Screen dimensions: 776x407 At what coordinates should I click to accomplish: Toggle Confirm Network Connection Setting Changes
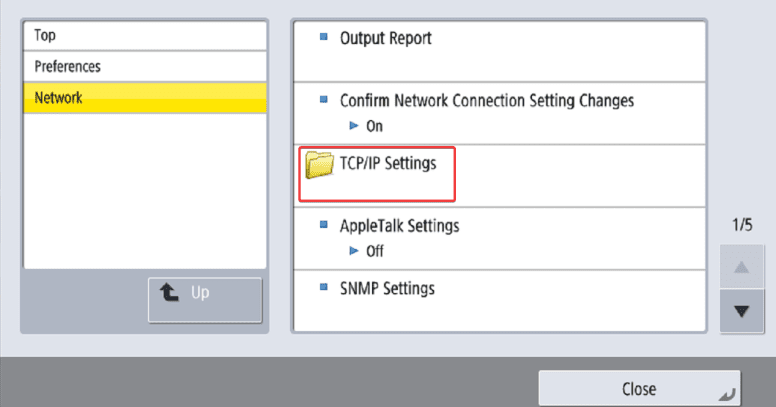(486, 101)
